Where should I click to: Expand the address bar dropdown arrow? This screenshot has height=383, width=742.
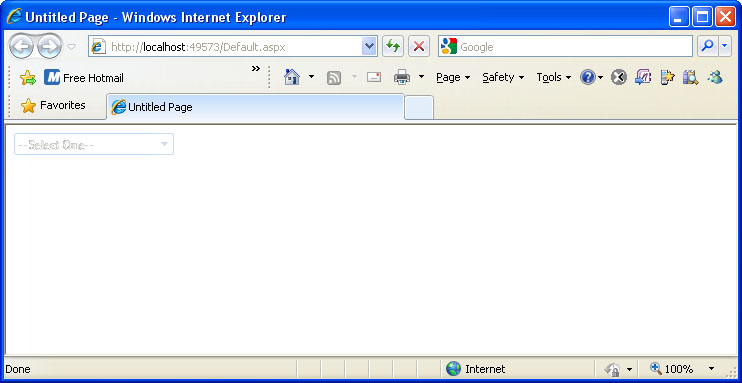point(369,47)
